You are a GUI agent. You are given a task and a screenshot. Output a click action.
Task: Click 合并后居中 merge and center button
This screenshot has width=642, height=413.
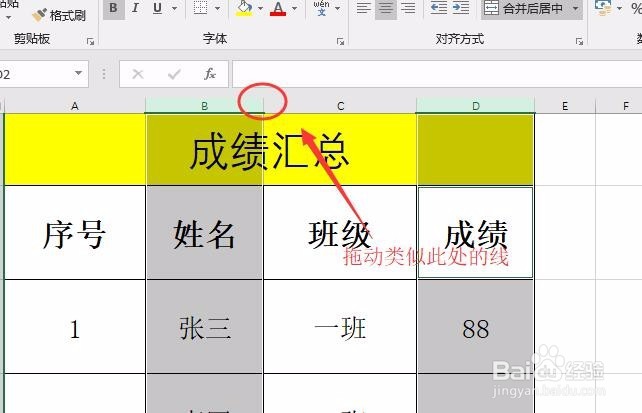point(524,9)
